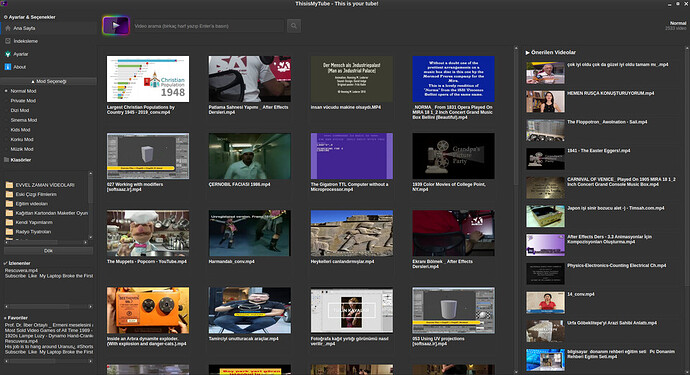
Task: Click the folder list scroll-down arrow
Action: tap(91, 237)
